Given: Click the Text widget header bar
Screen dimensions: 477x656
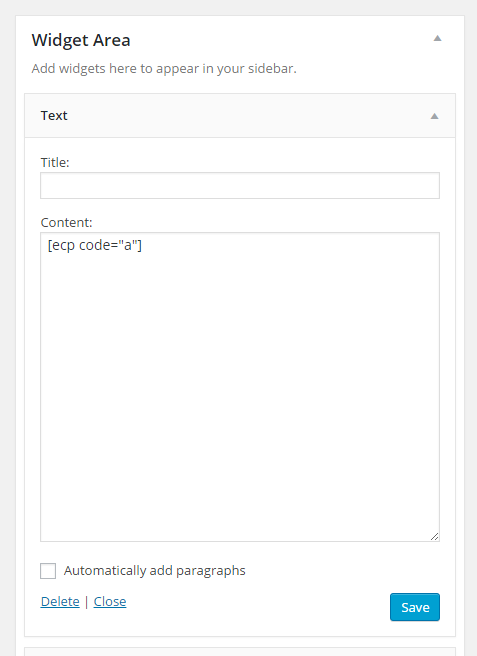Looking at the screenshot, I should (x=240, y=115).
